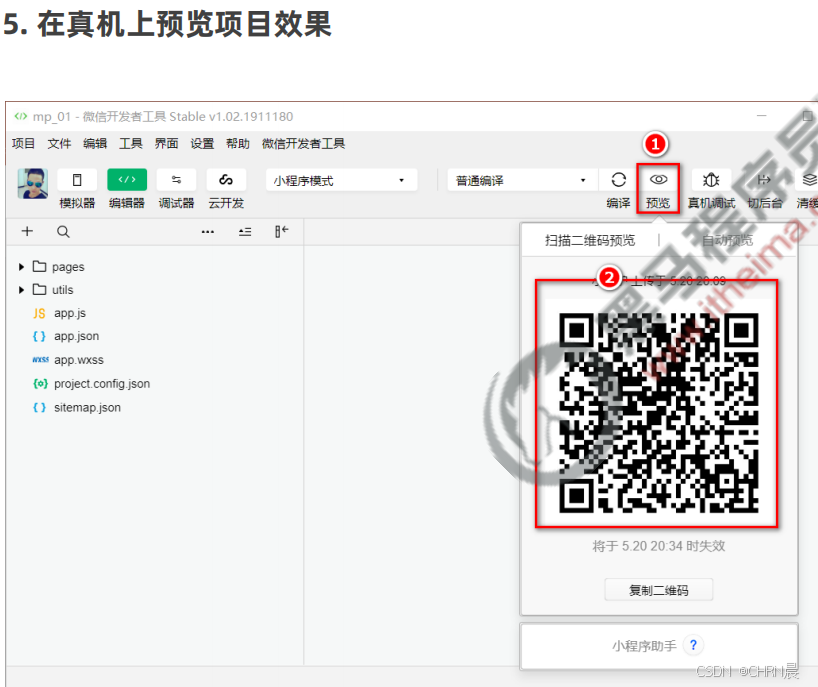Click the 切后台 switch background icon

click(x=764, y=180)
